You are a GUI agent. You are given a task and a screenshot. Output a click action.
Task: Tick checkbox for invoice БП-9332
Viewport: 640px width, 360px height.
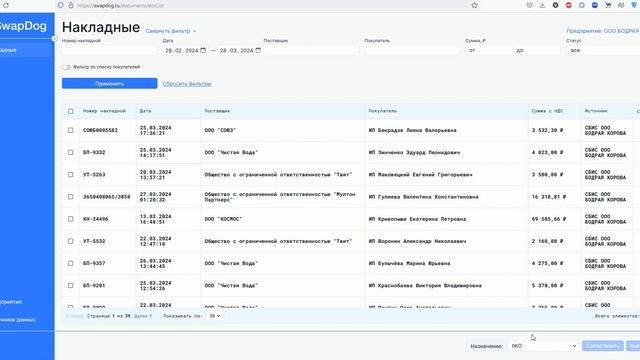pyautogui.click(x=71, y=152)
